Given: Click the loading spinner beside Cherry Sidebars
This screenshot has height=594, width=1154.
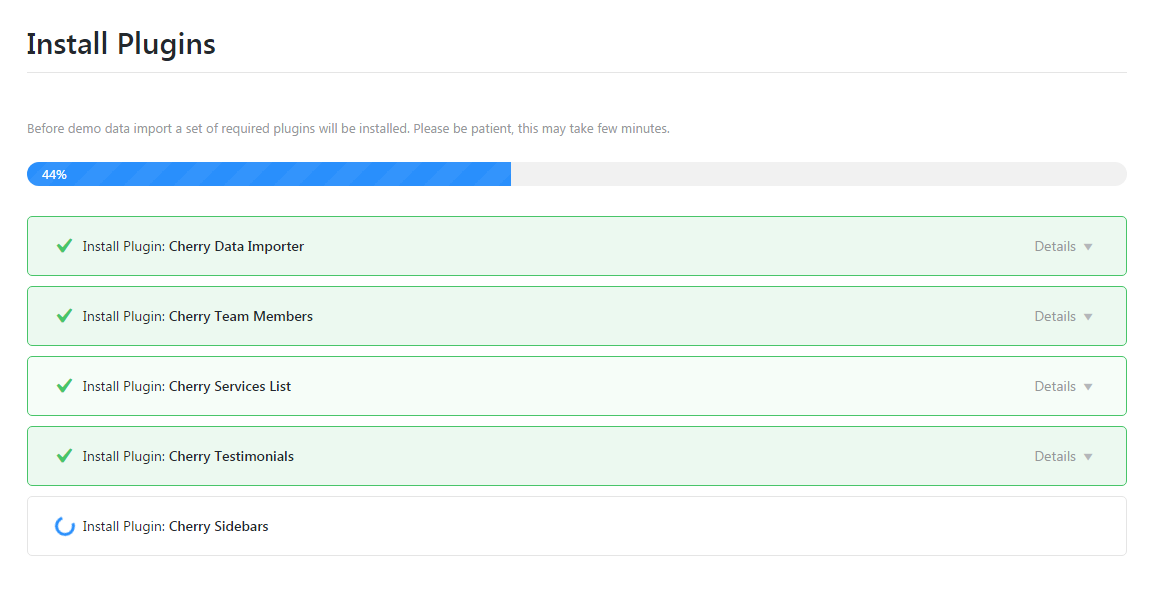Looking at the screenshot, I should click(x=64, y=525).
